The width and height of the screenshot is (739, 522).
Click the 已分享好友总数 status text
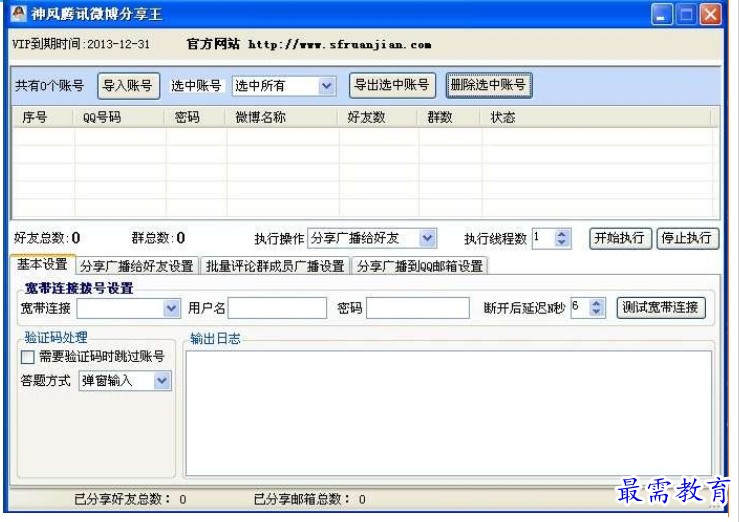[x=130, y=499]
